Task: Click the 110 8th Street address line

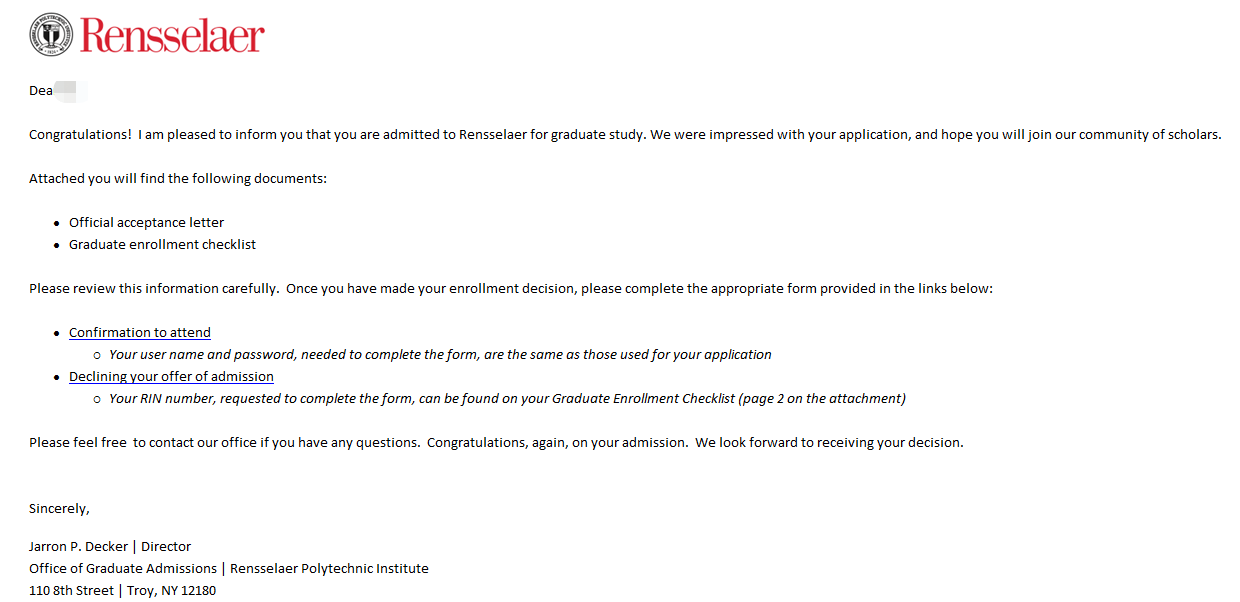Action: tap(73, 591)
